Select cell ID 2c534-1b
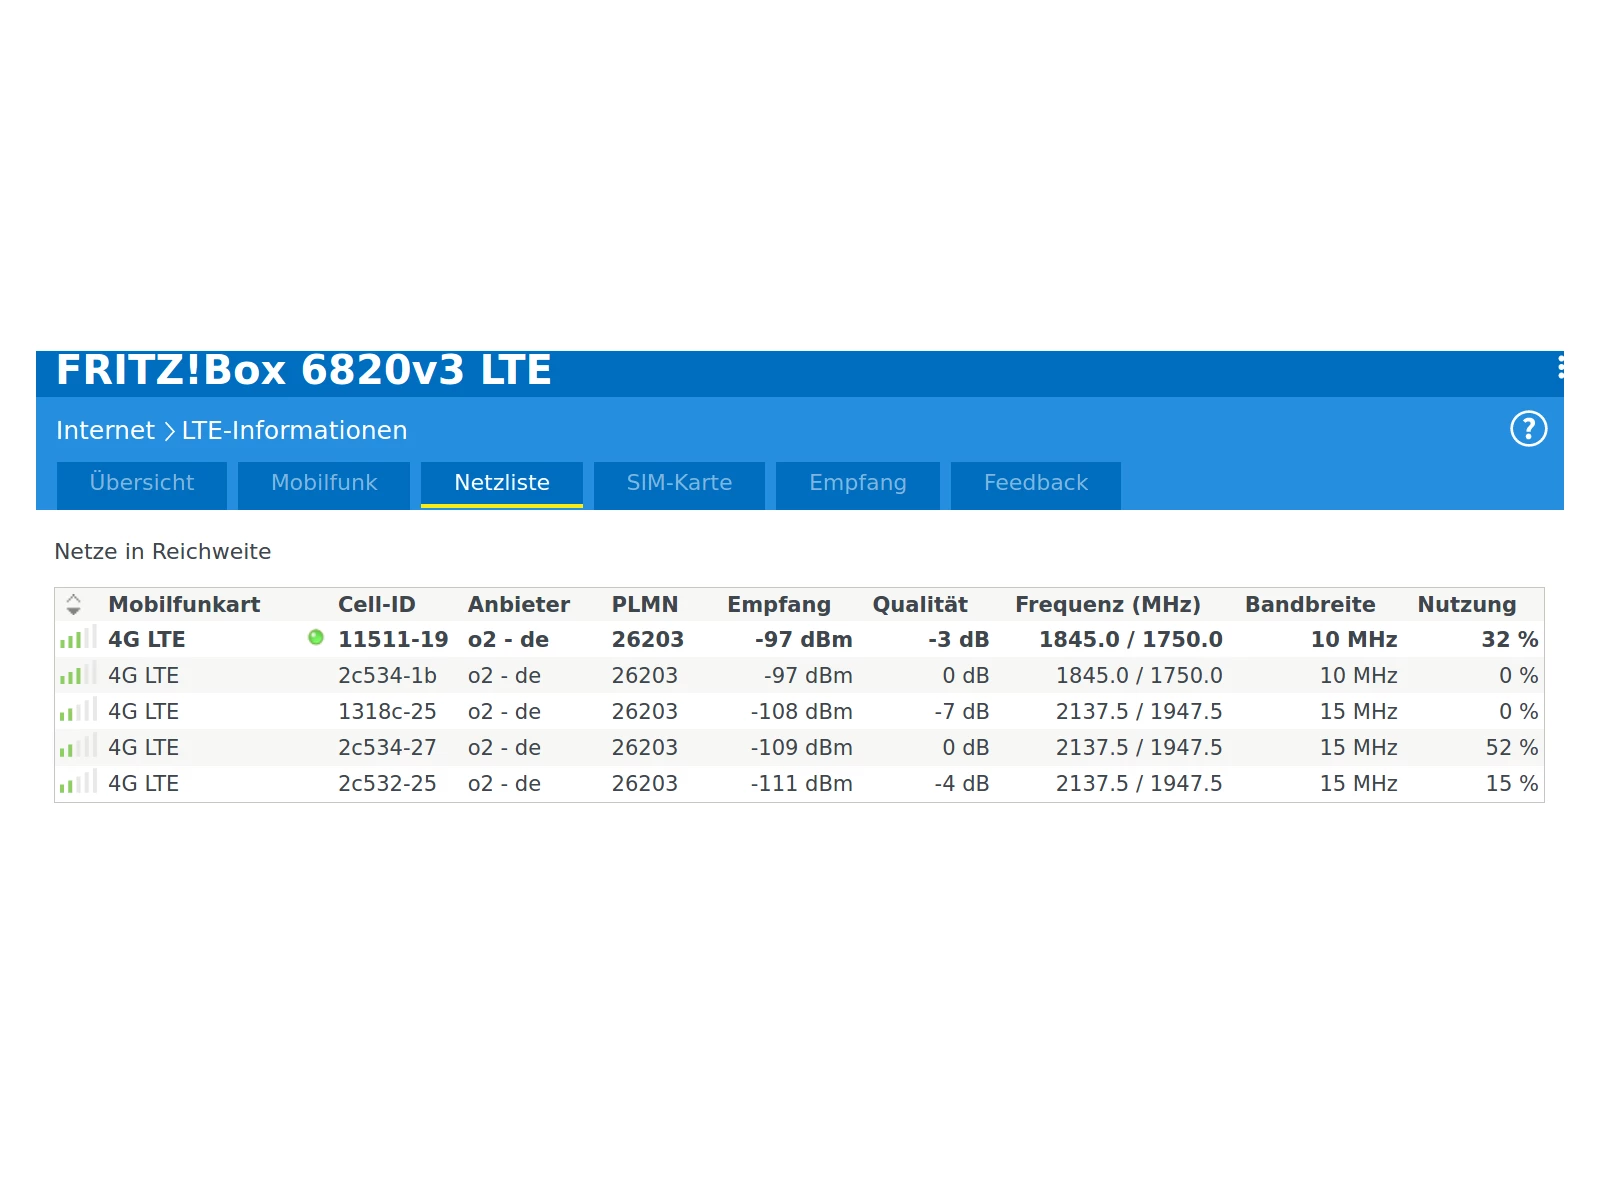Image resolution: width=1600 pixels, height=1200 pixels. (x=387, y=675)
